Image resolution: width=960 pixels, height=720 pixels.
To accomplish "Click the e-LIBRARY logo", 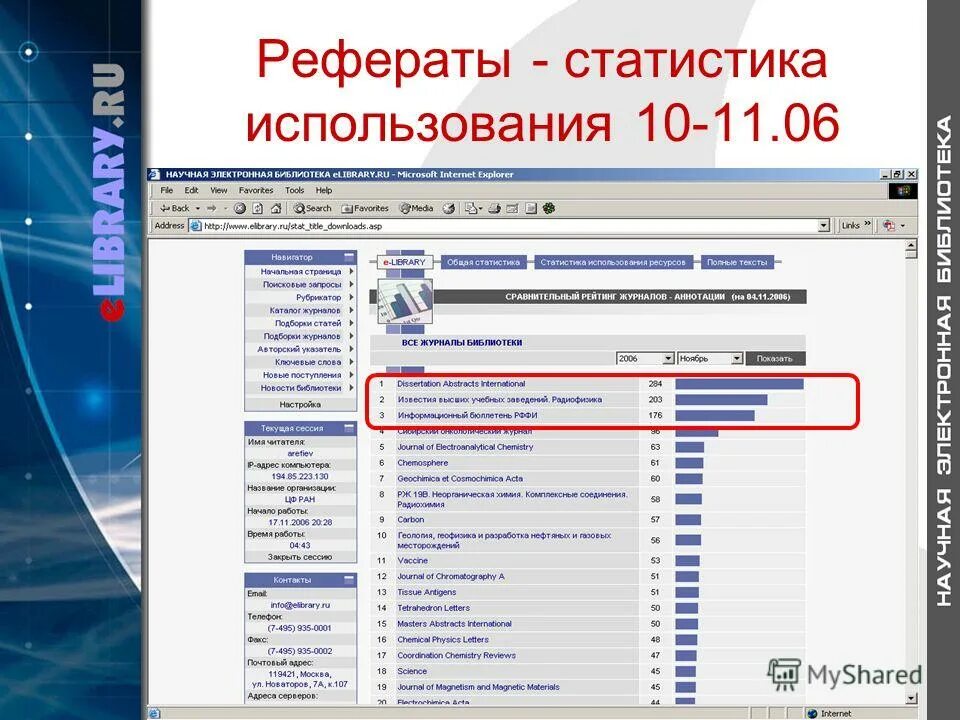I will (404, 261).
